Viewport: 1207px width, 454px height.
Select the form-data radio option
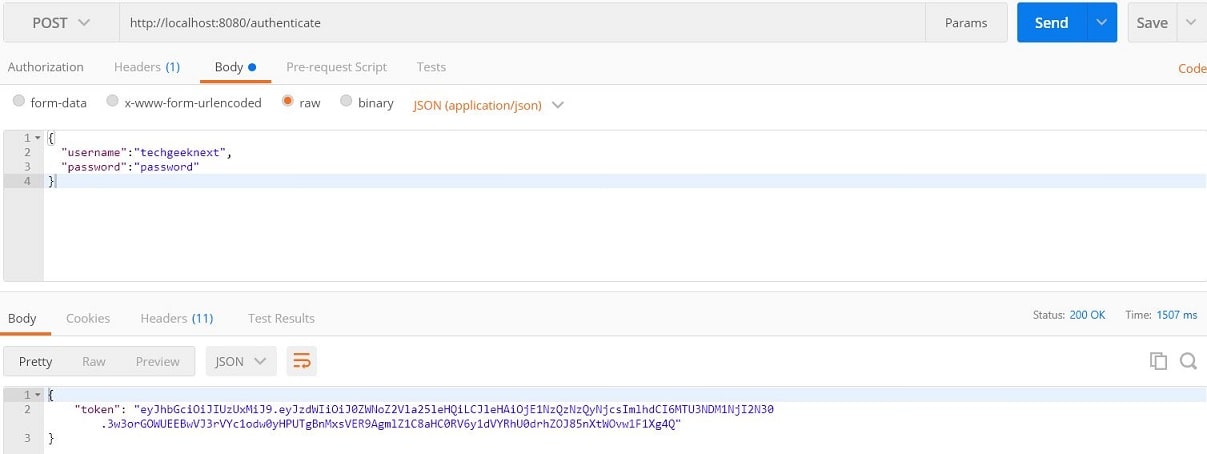[19, 102]
